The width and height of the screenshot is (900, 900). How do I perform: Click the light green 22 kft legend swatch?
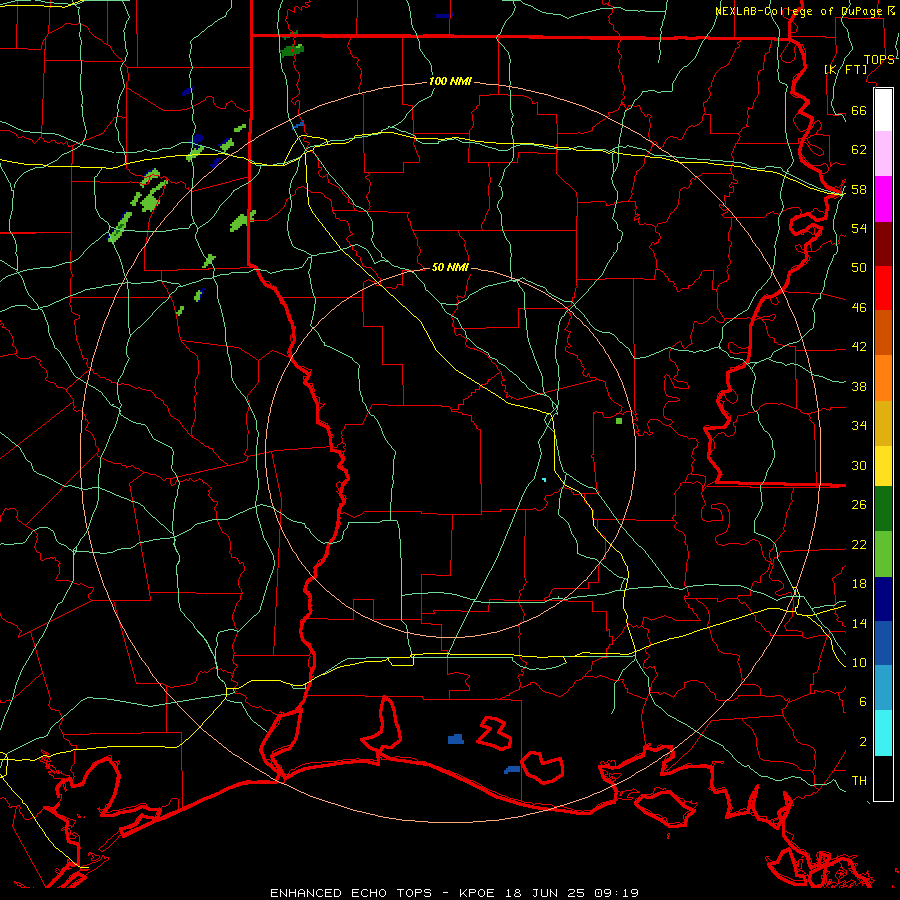[883, 554]
